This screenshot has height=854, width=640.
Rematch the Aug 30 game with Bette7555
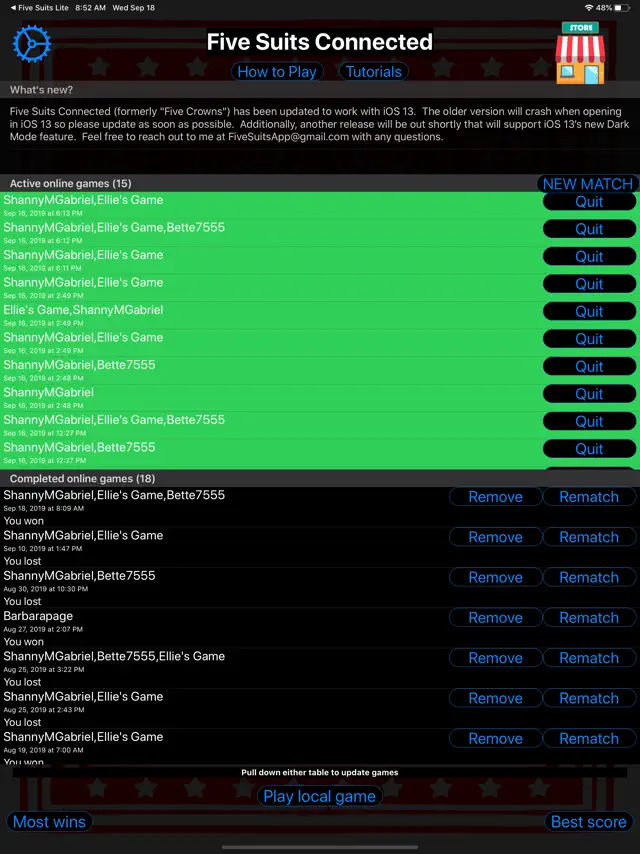589,577
